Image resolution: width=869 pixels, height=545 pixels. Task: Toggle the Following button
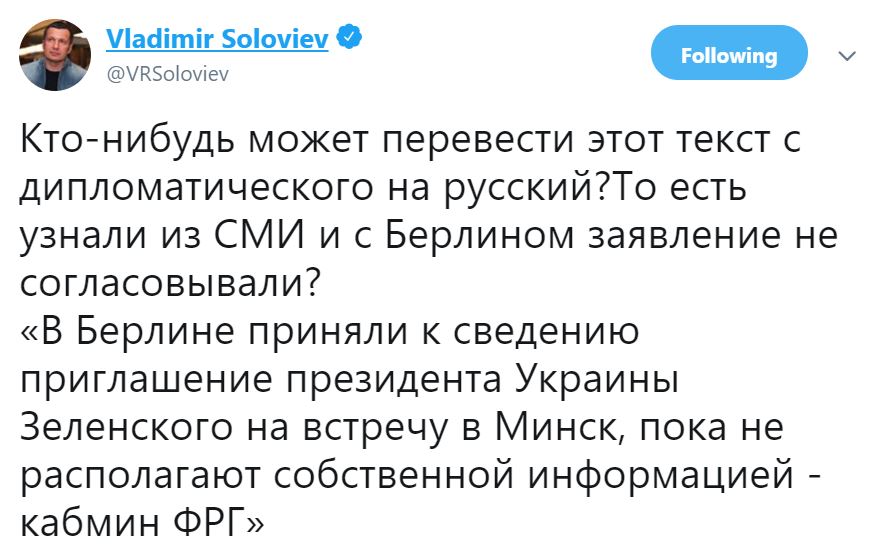click(x=728, y=56)
